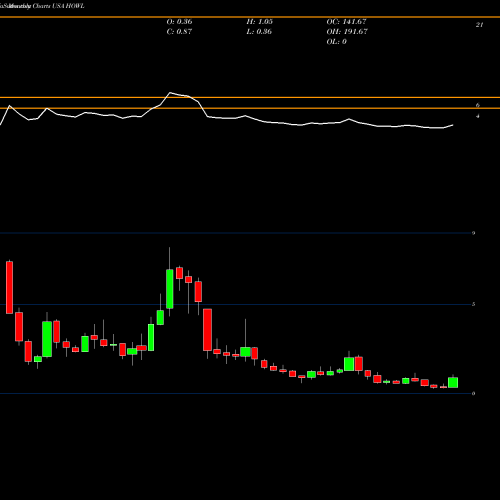This screenshot has height=500, width=500.
Task: Click the indicator axis label 6
Action: [478, 105]
